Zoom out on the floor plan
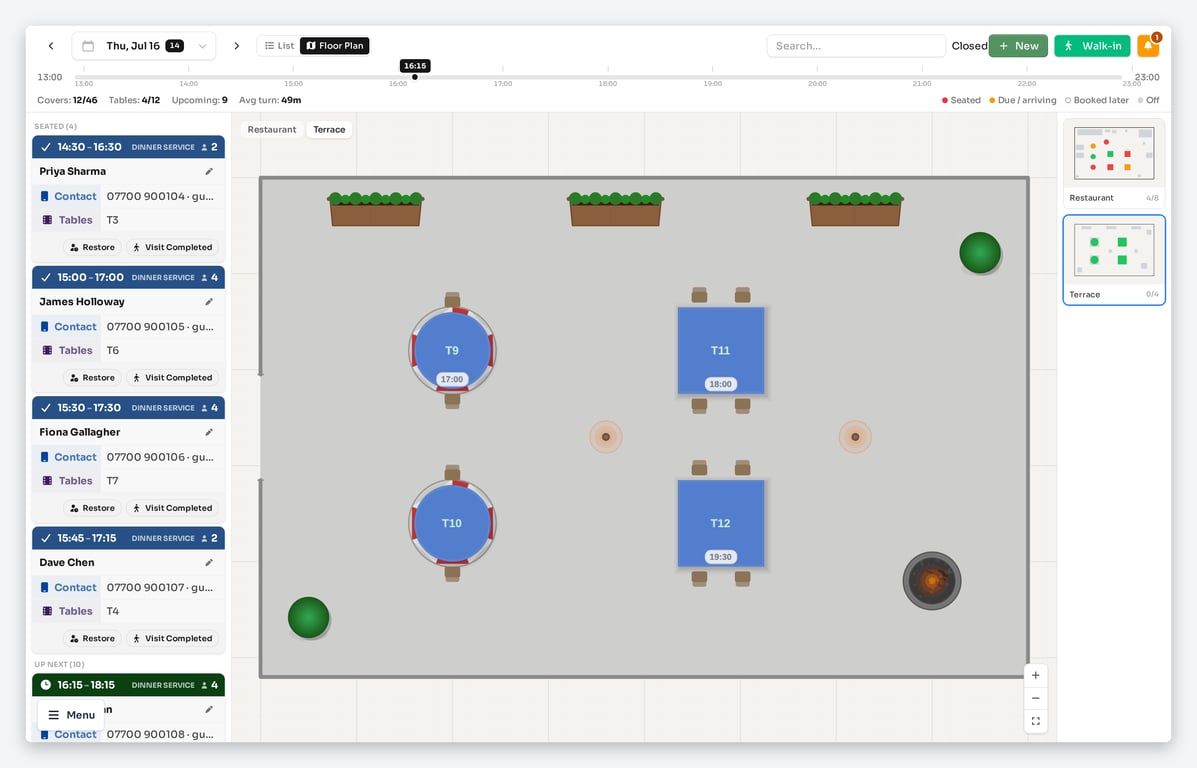Viewport: 1197px width, 768px height. [x=1035, y=698]
